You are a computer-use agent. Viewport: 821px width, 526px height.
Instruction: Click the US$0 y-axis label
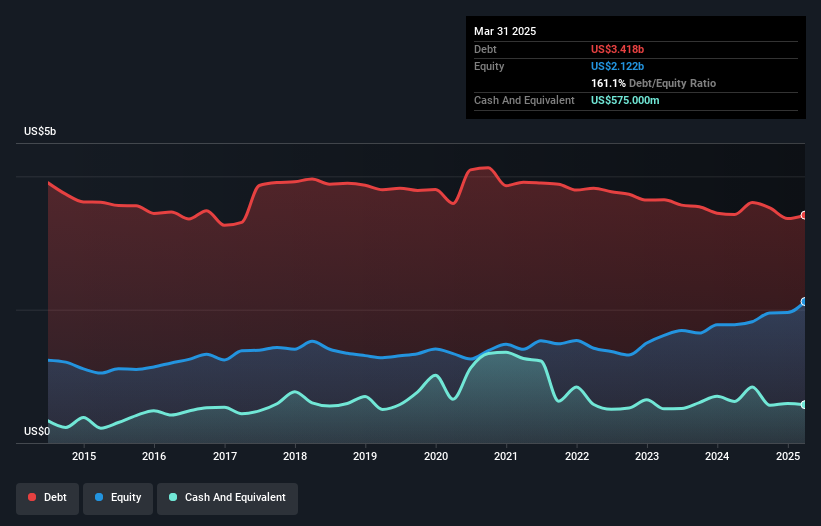(x=37, y=431)
